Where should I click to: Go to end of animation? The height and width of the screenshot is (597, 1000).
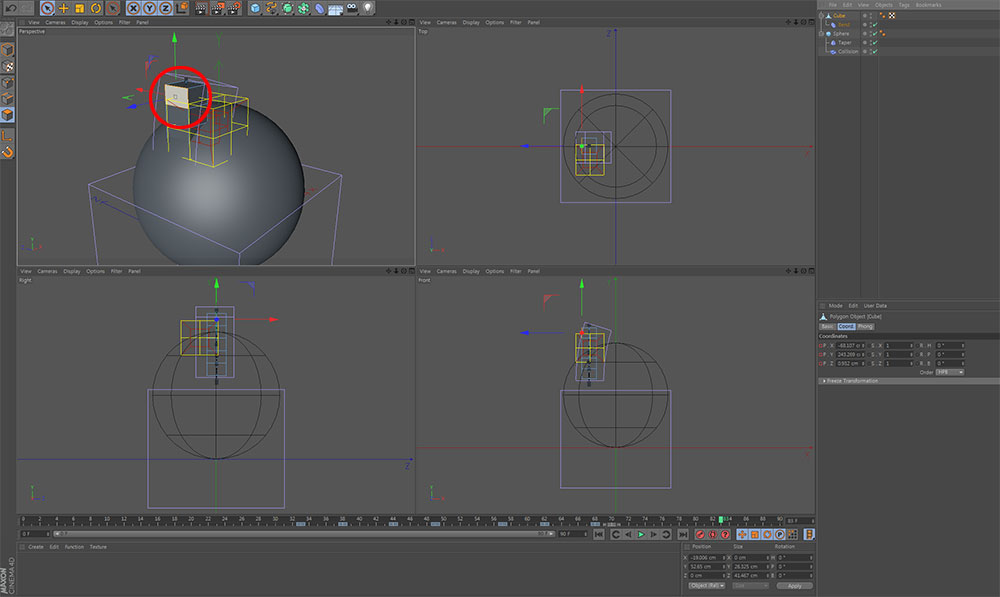tap(683, 534)
